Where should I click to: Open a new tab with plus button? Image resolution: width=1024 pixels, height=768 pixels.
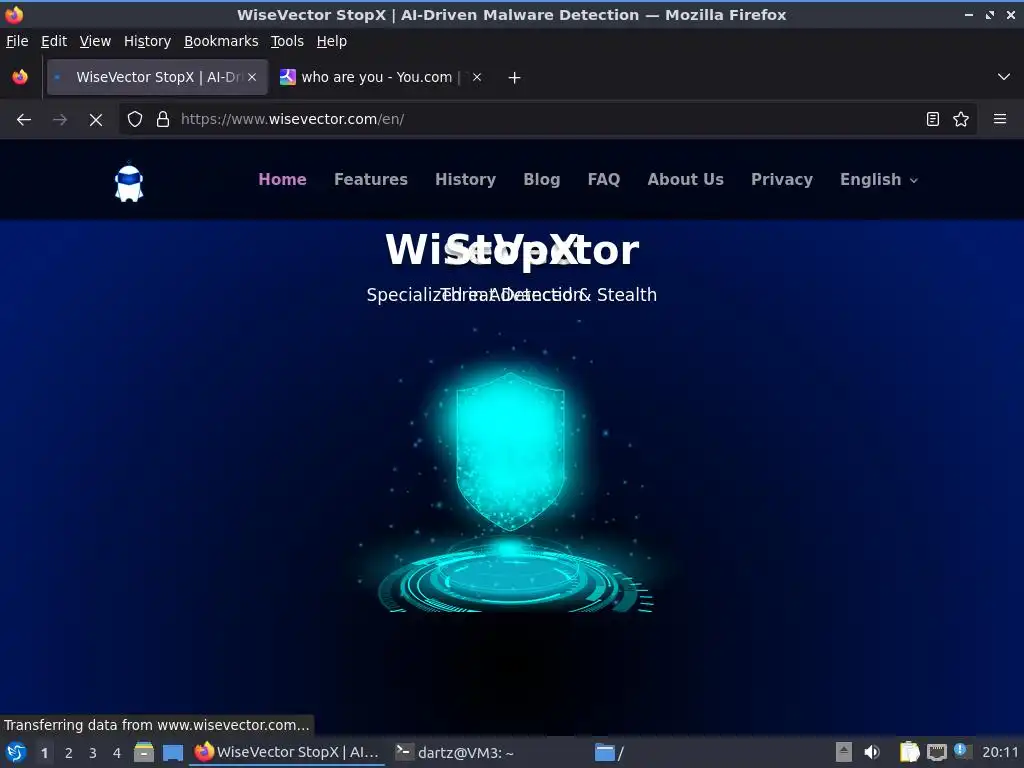click(x=515, y=78)
